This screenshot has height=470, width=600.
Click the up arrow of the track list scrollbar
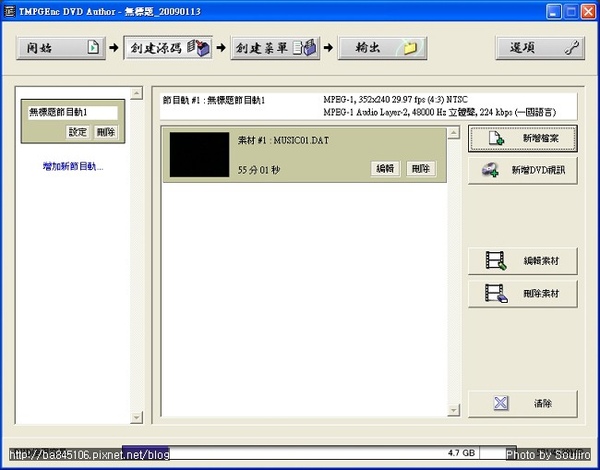tap(136, 93)
